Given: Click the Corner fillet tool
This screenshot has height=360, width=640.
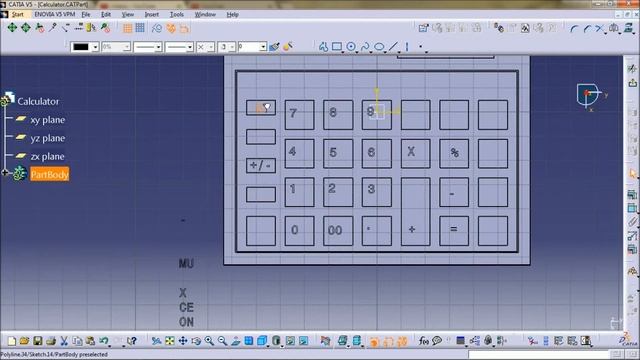Looking at the screenshot, I should coord(574,28).
